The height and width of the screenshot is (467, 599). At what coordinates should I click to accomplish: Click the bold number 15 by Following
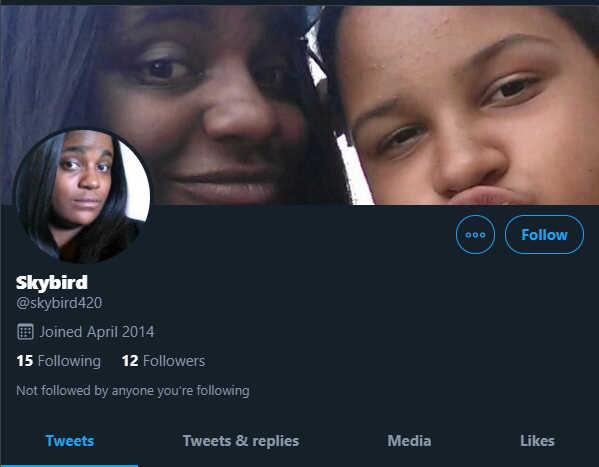point(24,361)
